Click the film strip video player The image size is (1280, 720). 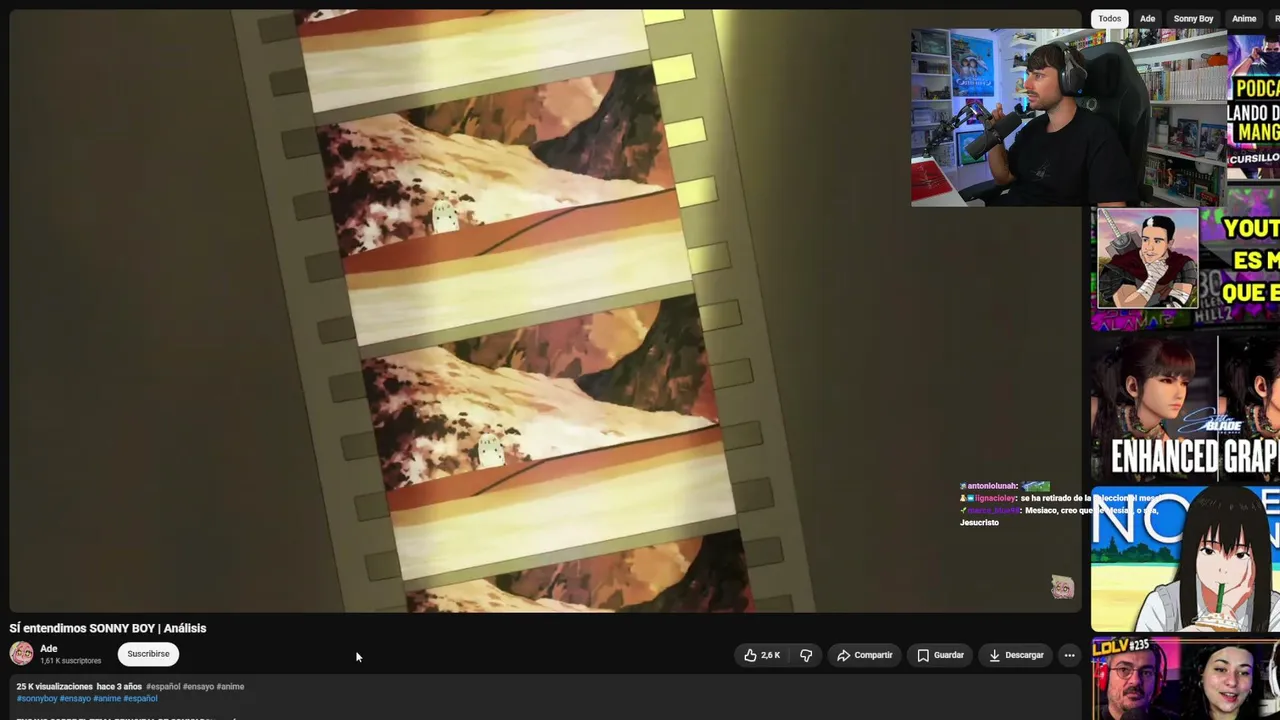tap(545, 311)
